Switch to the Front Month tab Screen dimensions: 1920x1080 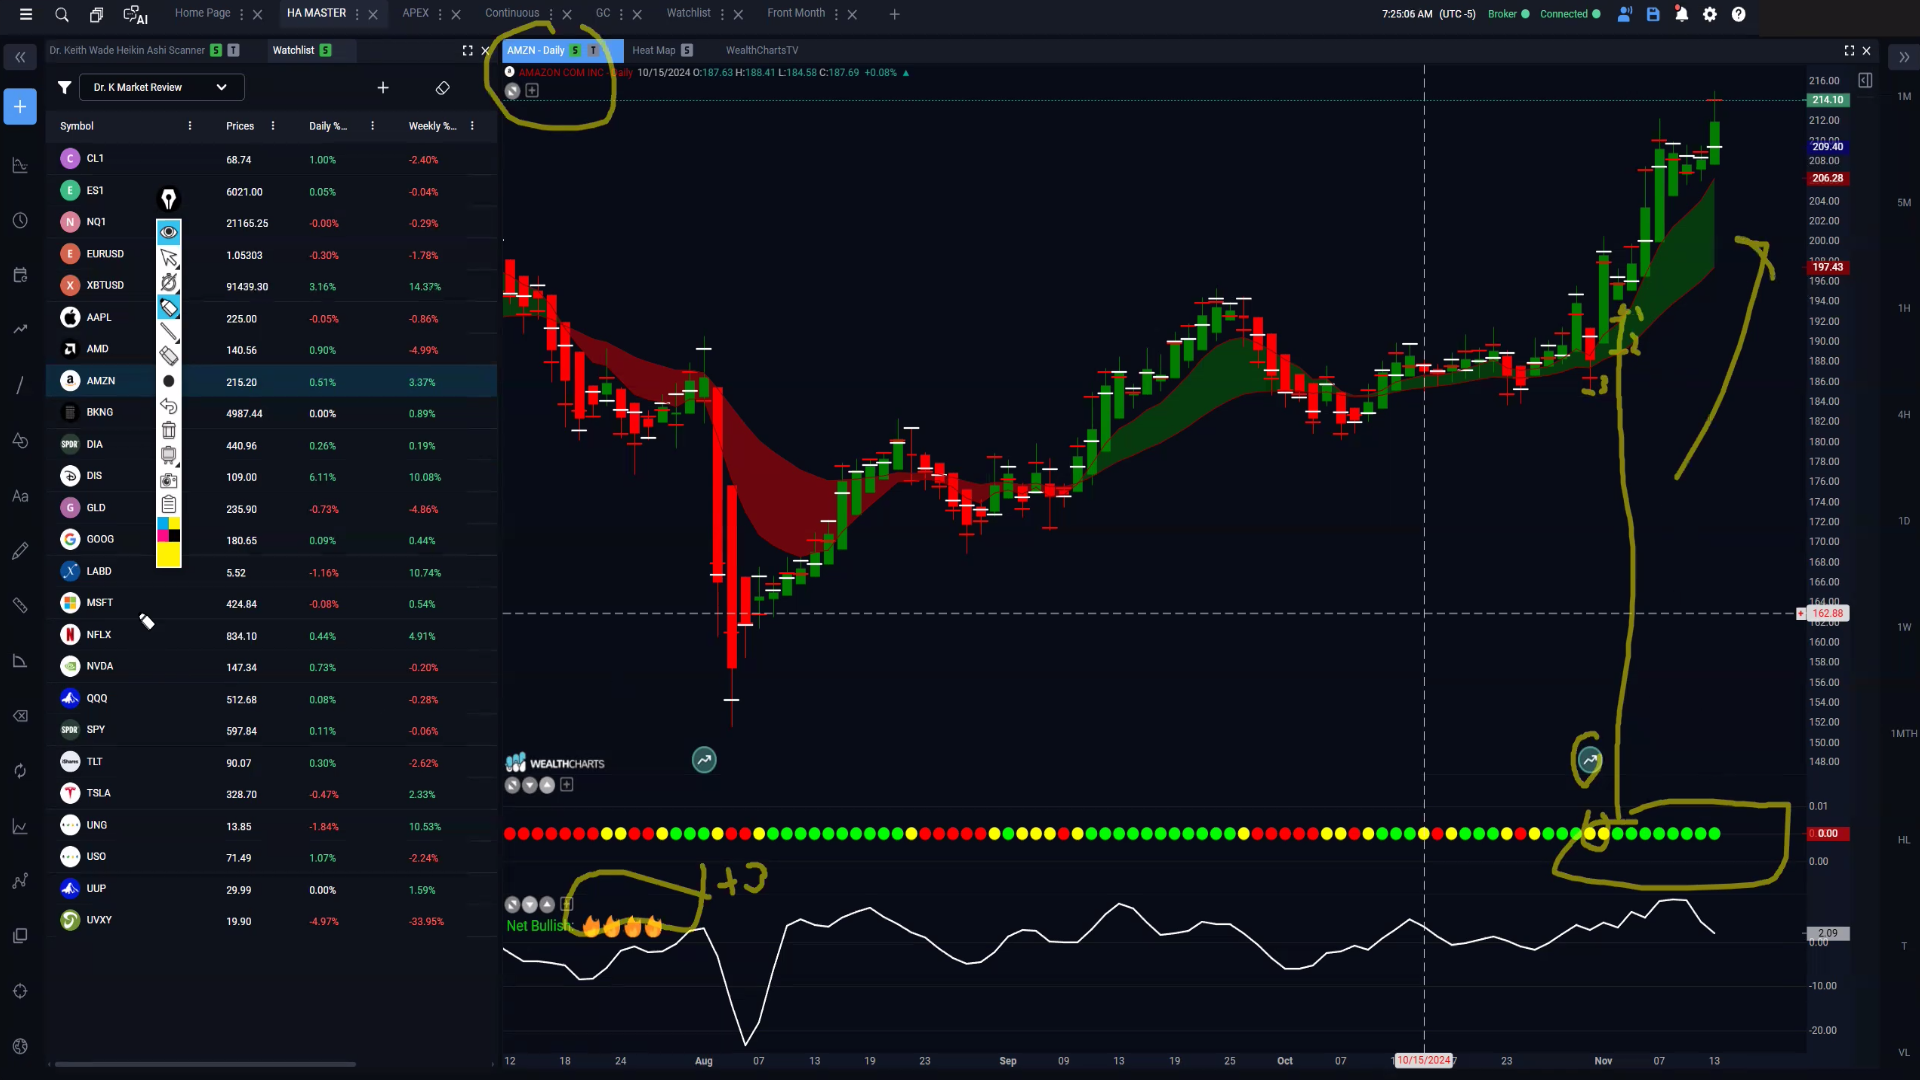coord(796,13)
